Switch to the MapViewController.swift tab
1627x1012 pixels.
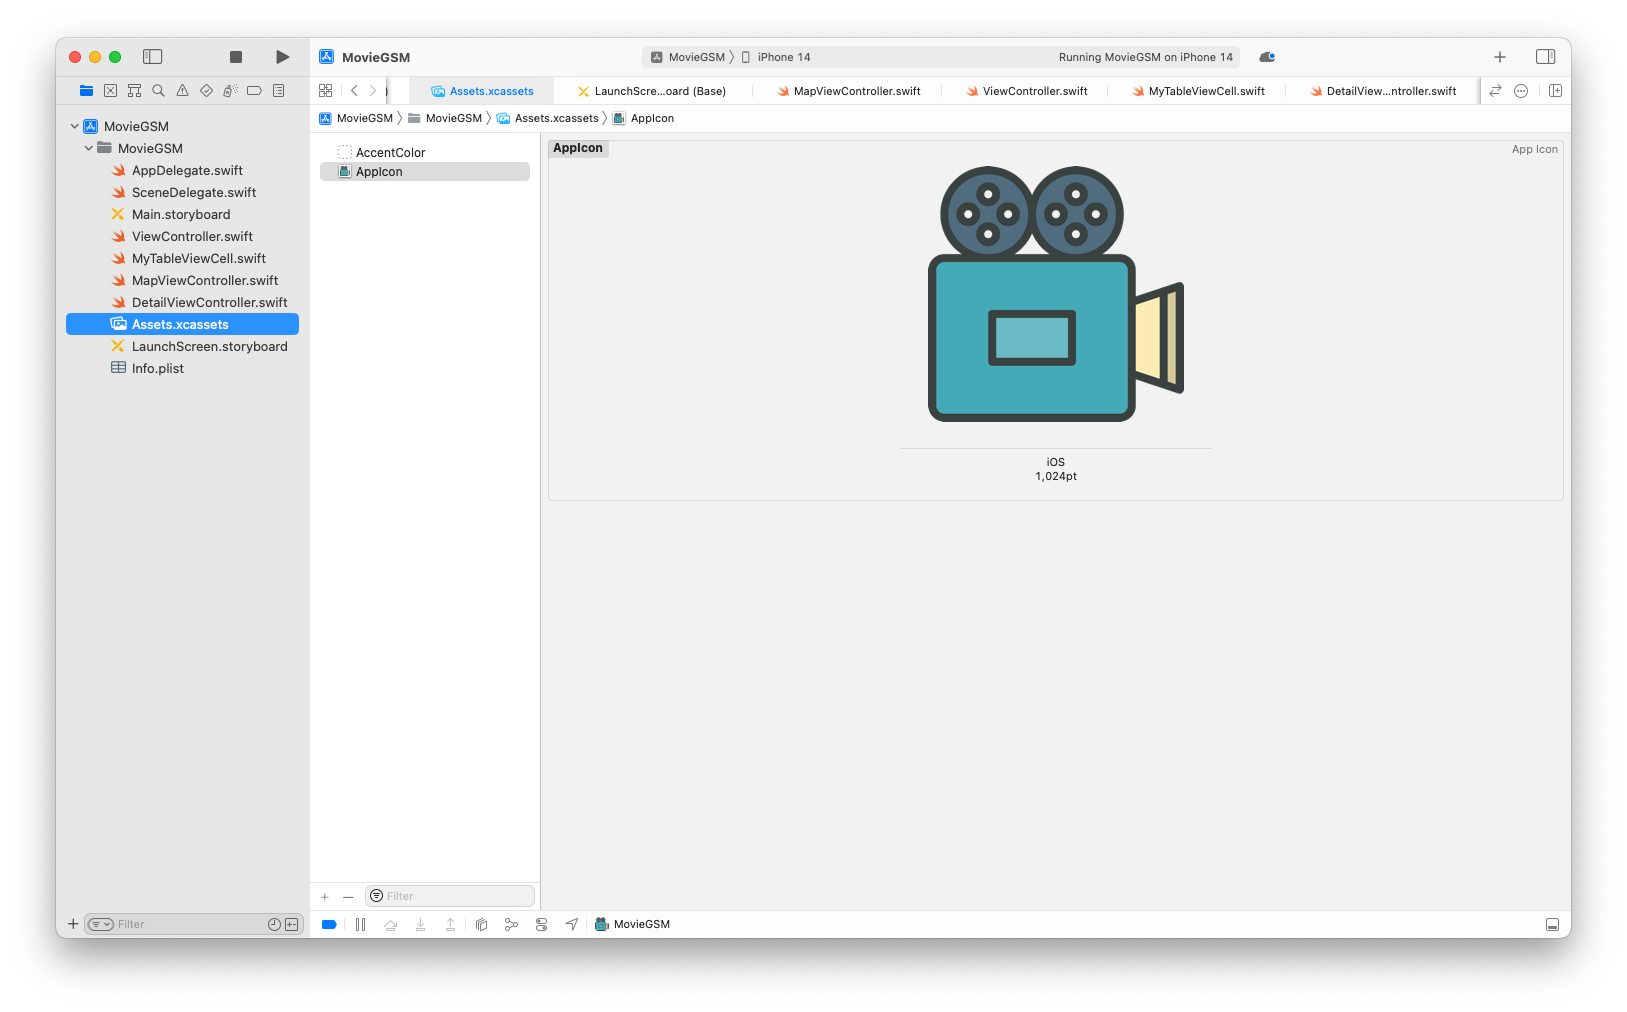point(849,91)
